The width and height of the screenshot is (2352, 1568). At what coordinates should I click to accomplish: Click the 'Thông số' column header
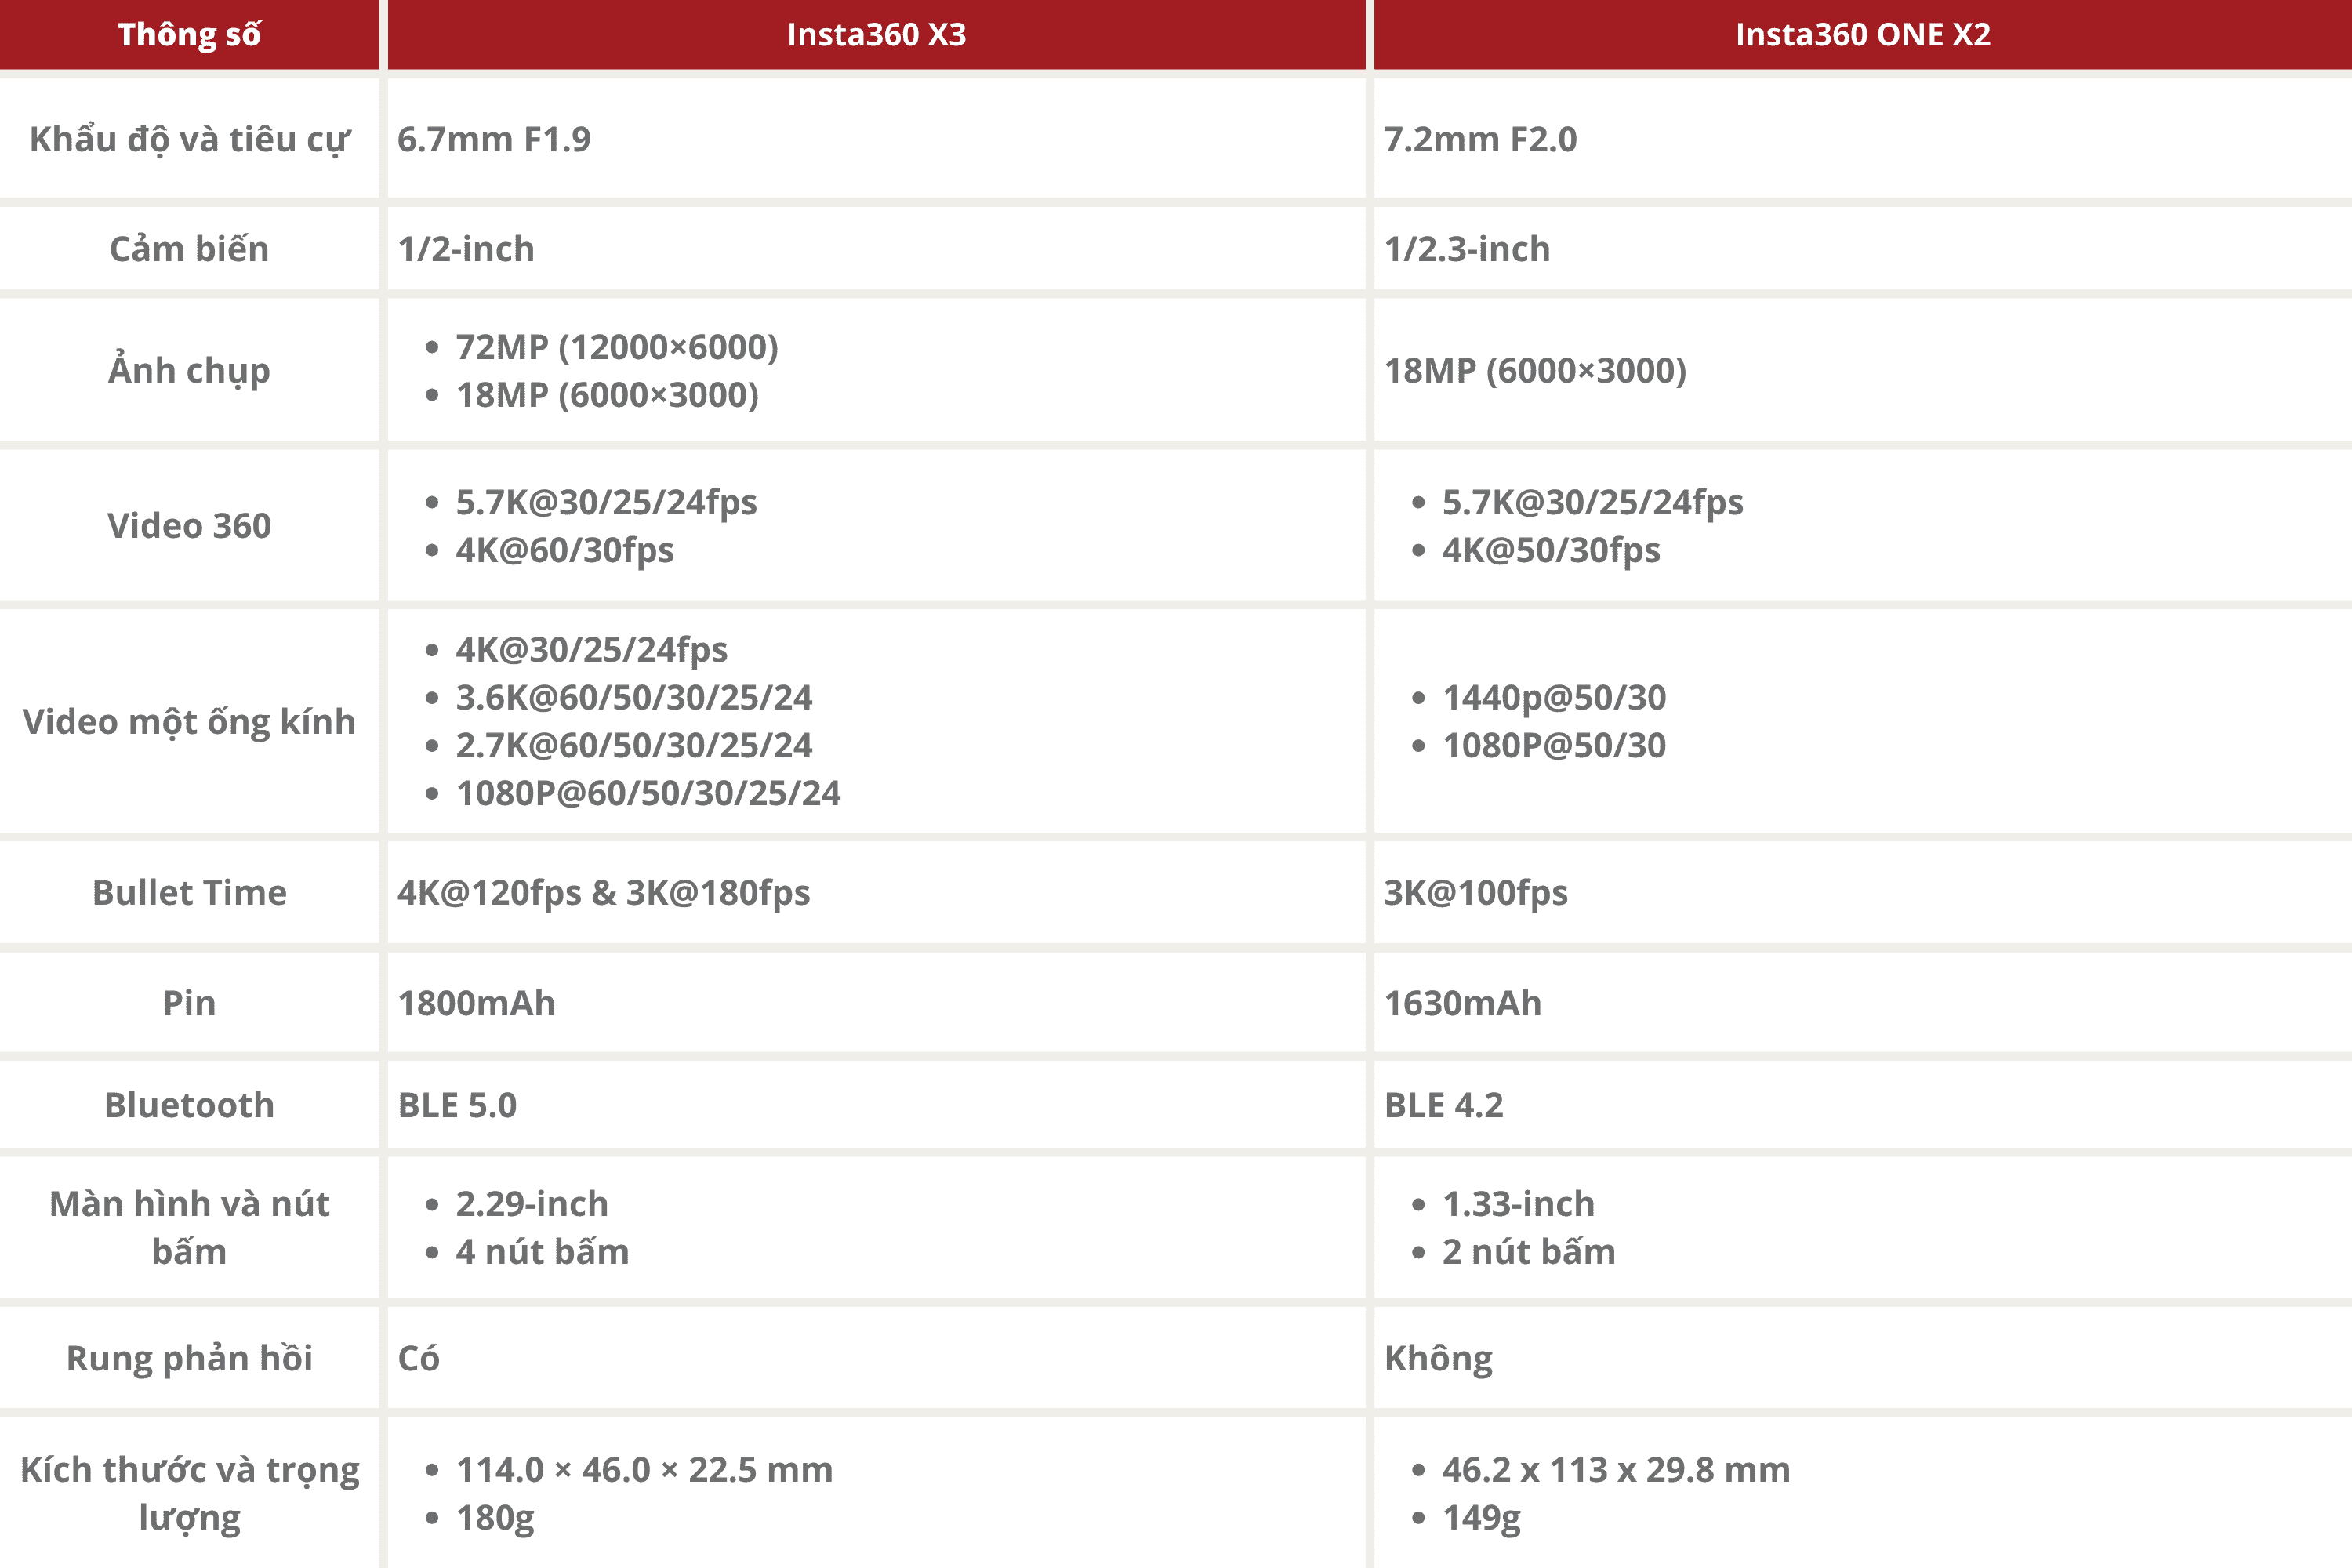coord(189,35)
